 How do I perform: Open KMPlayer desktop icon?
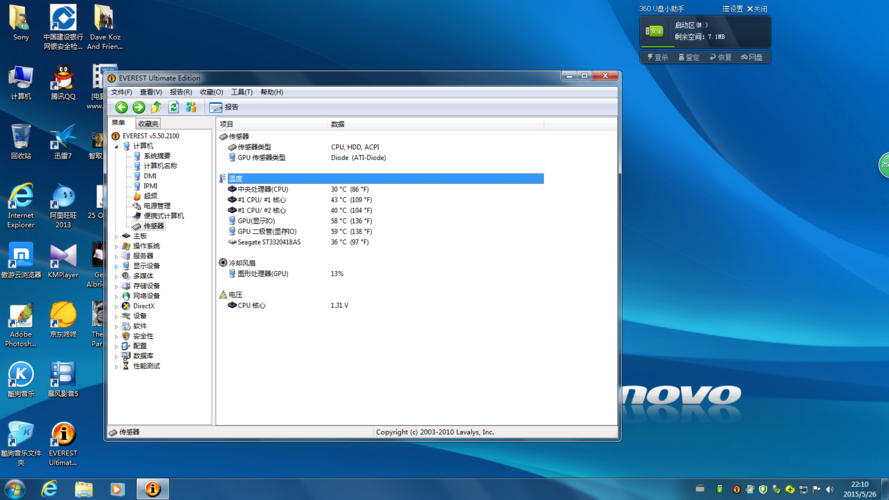coord(63,261)
